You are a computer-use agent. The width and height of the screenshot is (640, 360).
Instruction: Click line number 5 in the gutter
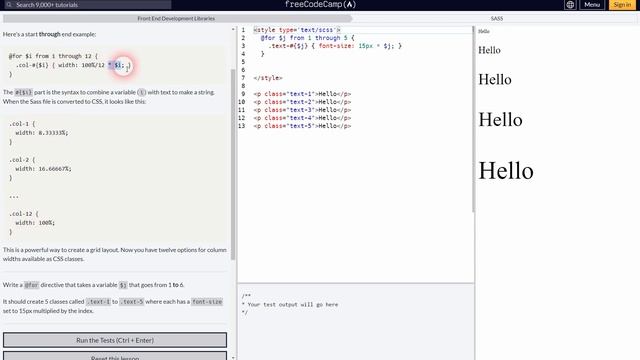243,62
